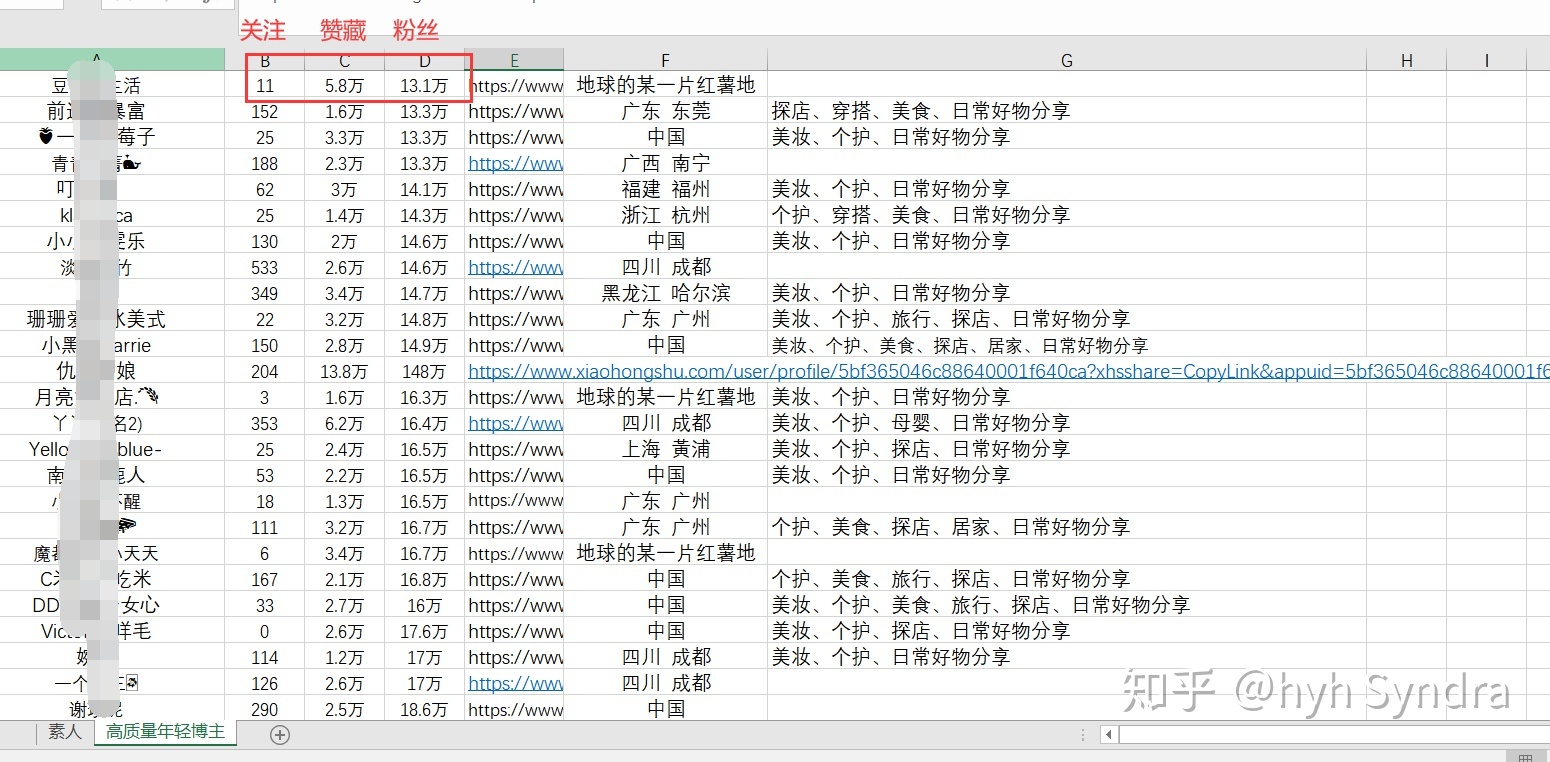Viewport: 1550px width, 762px height.
Task: Select column C header
Action: [x=344, y=61]
